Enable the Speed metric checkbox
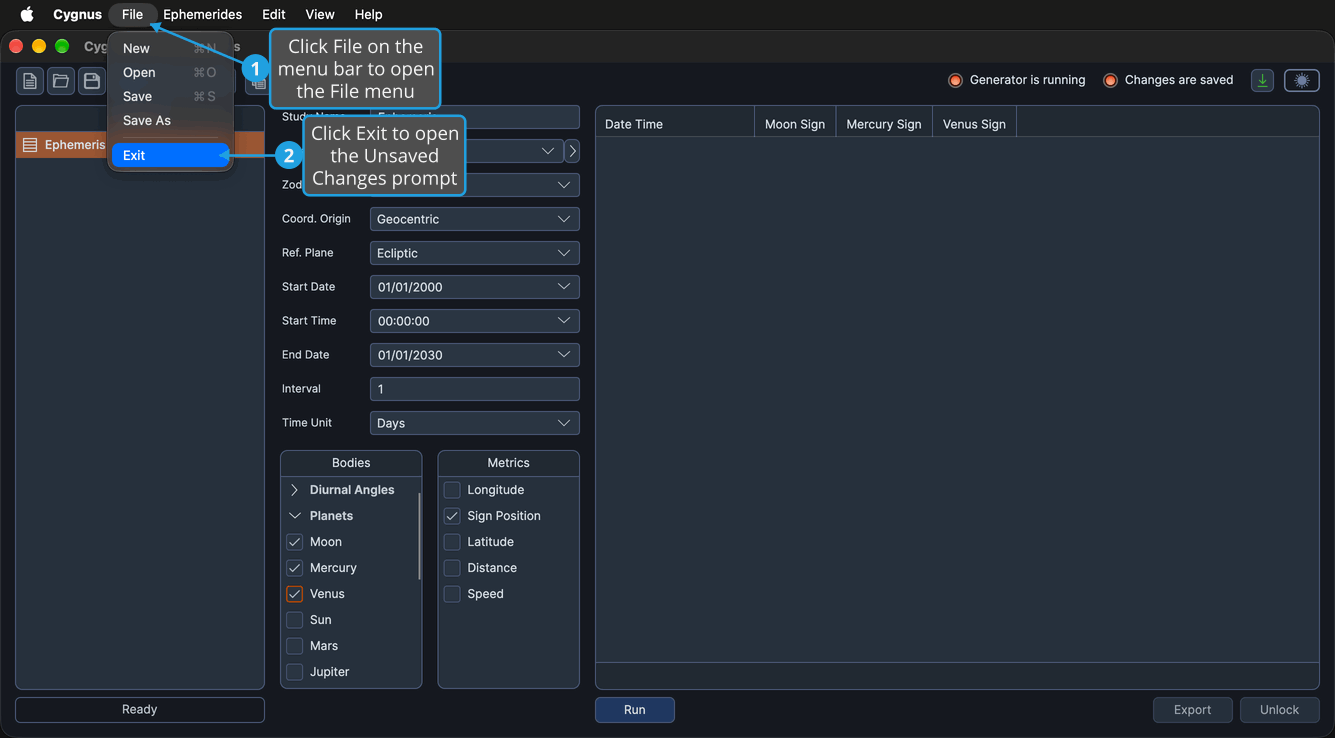 (452, 594)
